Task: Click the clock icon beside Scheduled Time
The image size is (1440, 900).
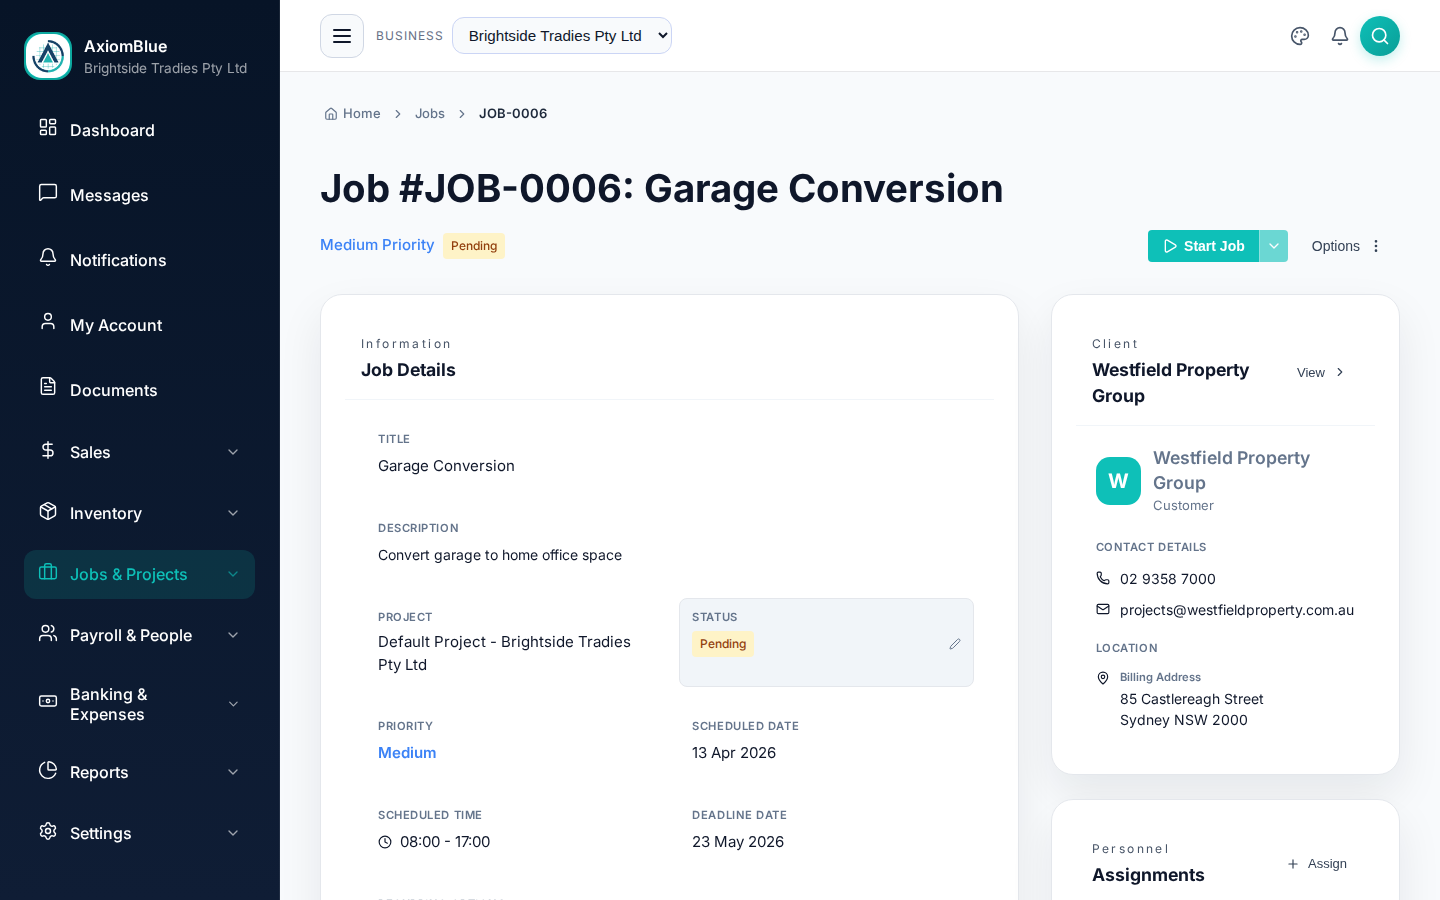Action: tap(385, 841)
